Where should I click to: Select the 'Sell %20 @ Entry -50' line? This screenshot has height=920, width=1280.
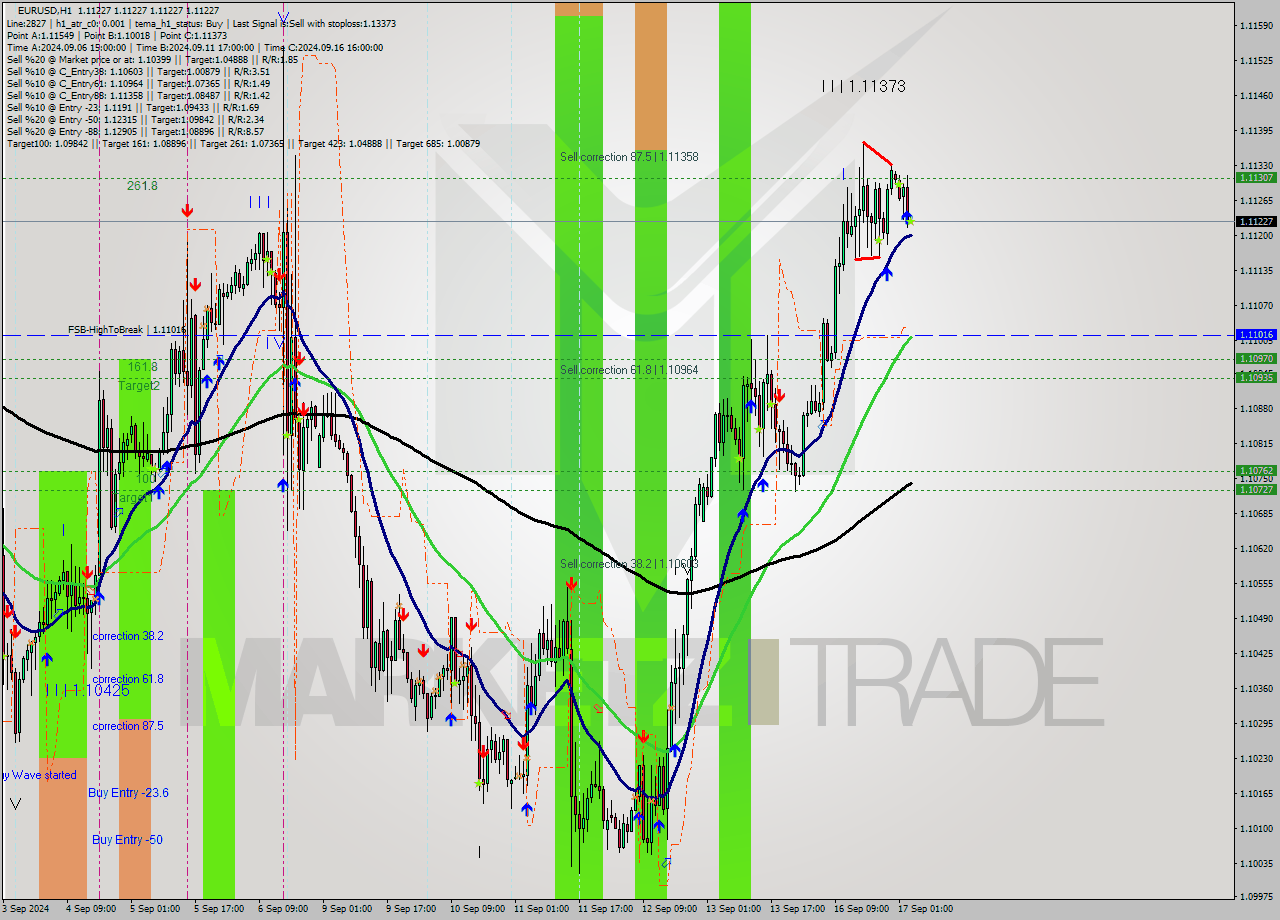[135, 119]
